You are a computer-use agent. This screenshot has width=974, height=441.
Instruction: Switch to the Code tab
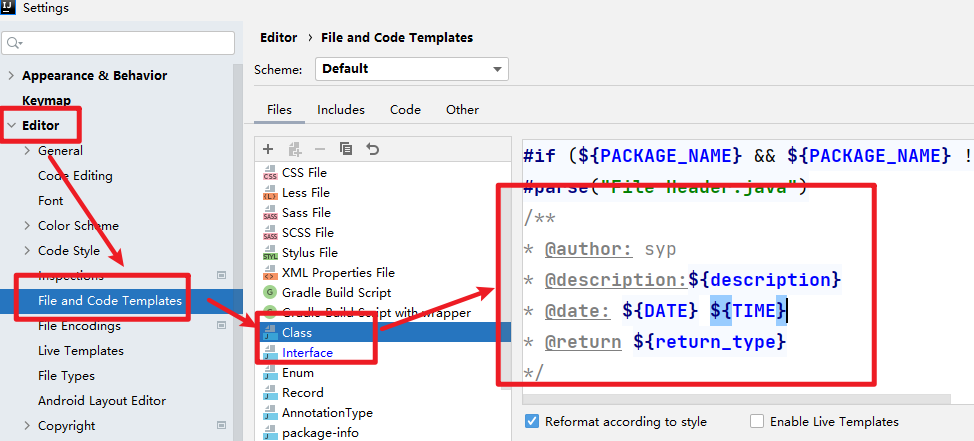[x=406, y=110]
